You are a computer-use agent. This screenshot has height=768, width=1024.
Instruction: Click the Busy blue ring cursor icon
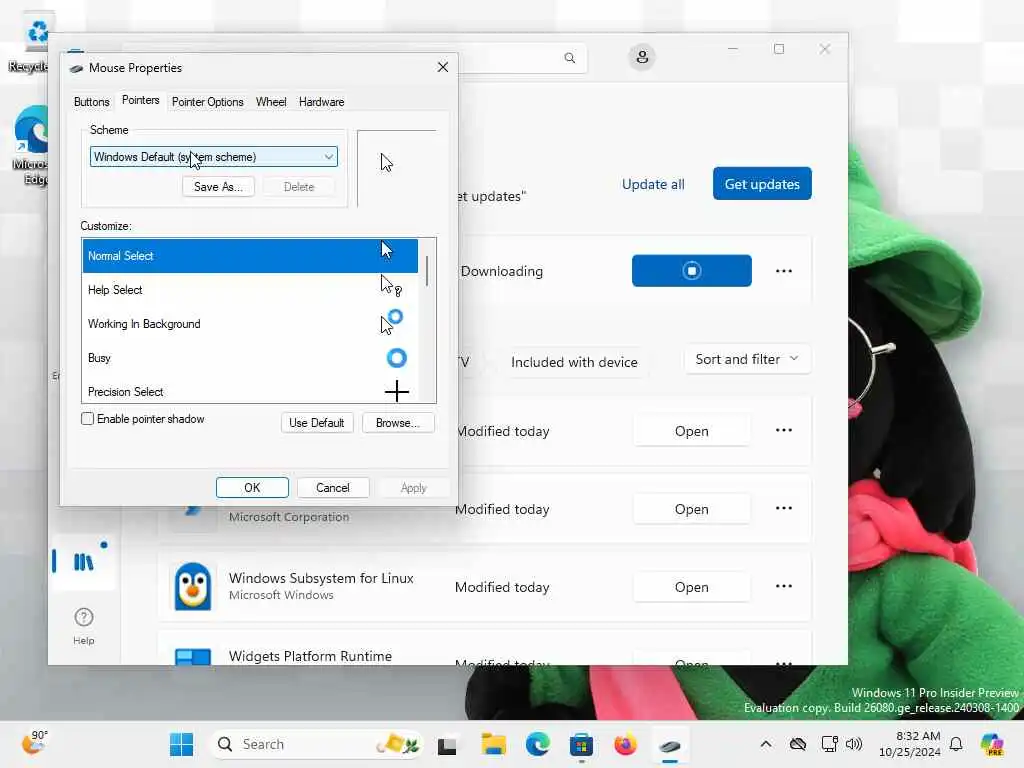[396, 358]
